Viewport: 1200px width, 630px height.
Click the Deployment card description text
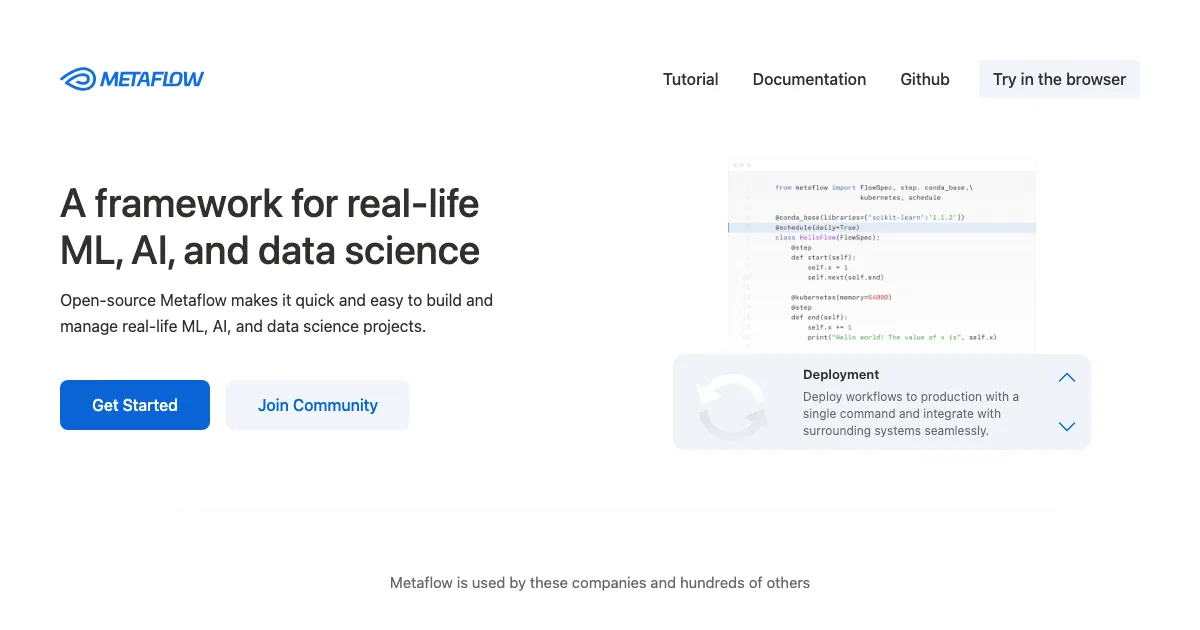(910, 414)
